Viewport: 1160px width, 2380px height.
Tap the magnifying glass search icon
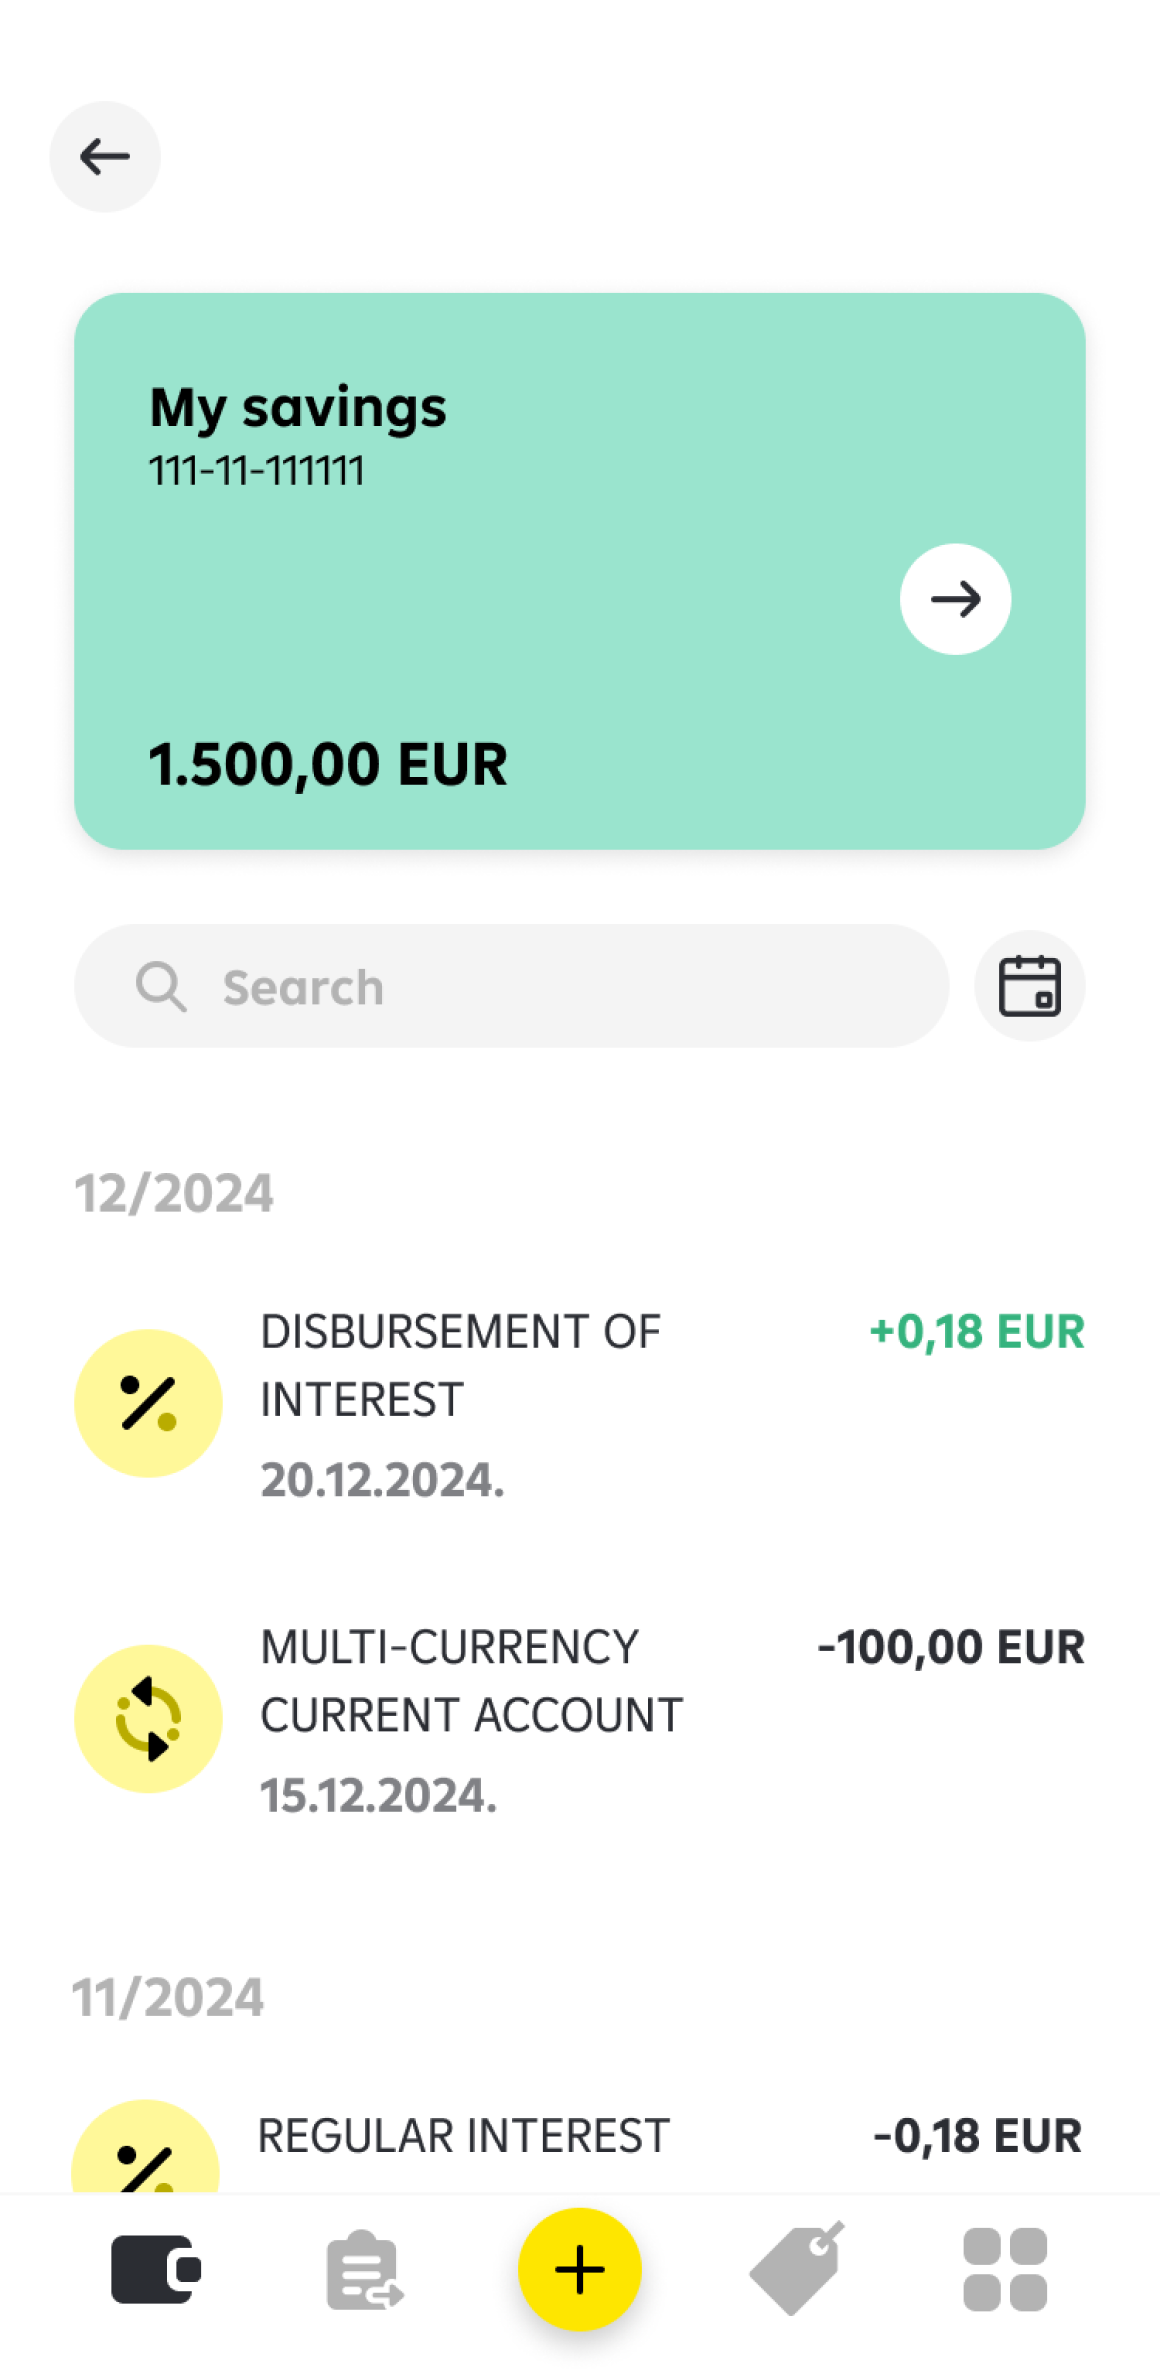point(160,987)
